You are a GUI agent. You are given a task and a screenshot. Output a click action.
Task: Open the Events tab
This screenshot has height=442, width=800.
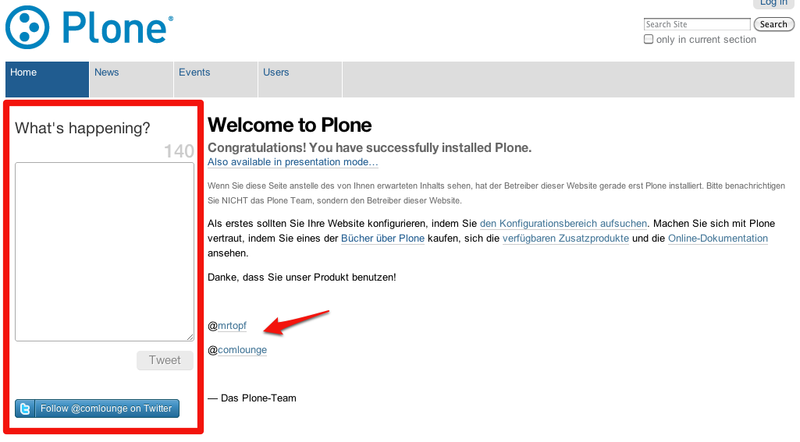point(194,73)
